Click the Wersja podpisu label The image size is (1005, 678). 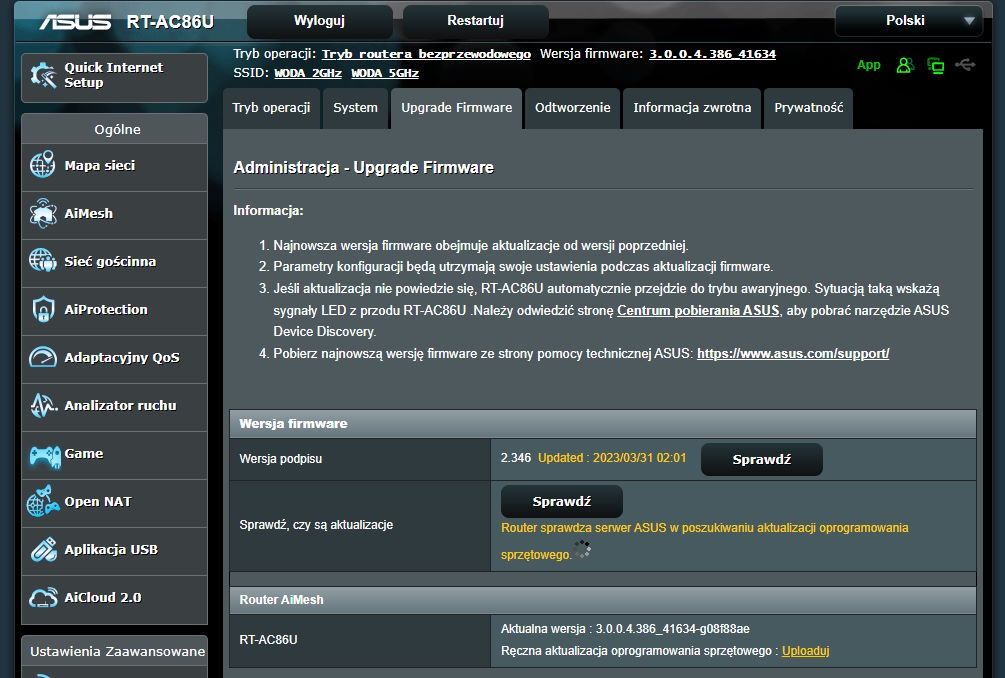coord(281,459)
